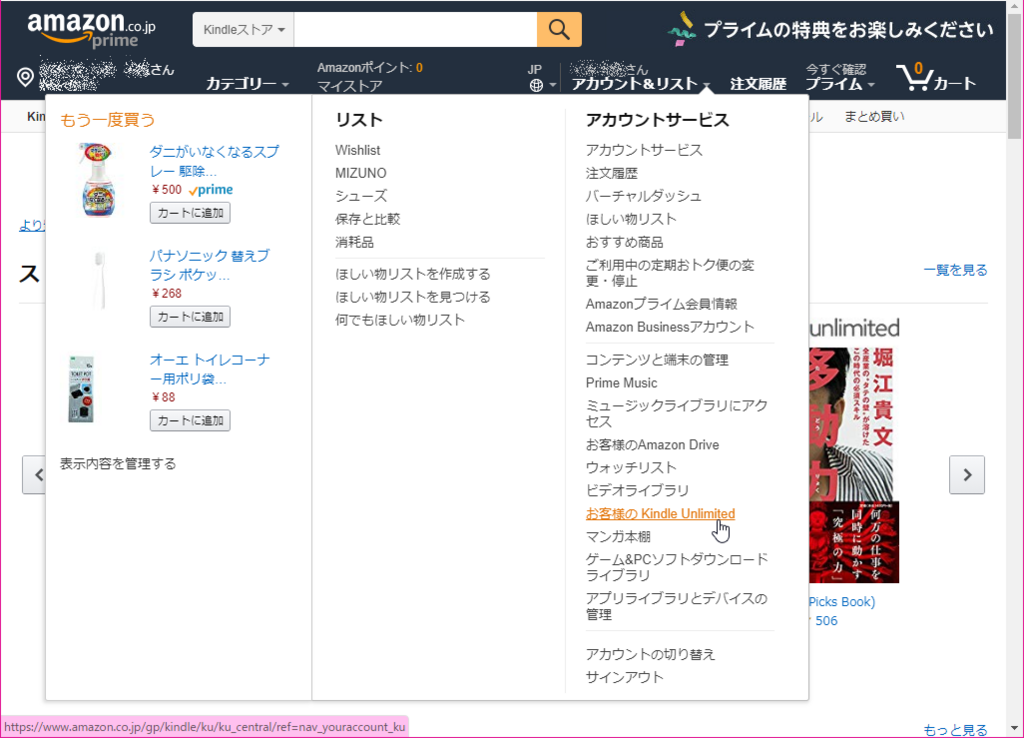Screen dimensions: 1024x738
Task: Open Amazon Businessアカウント menu item
Action: coord(670,327)
